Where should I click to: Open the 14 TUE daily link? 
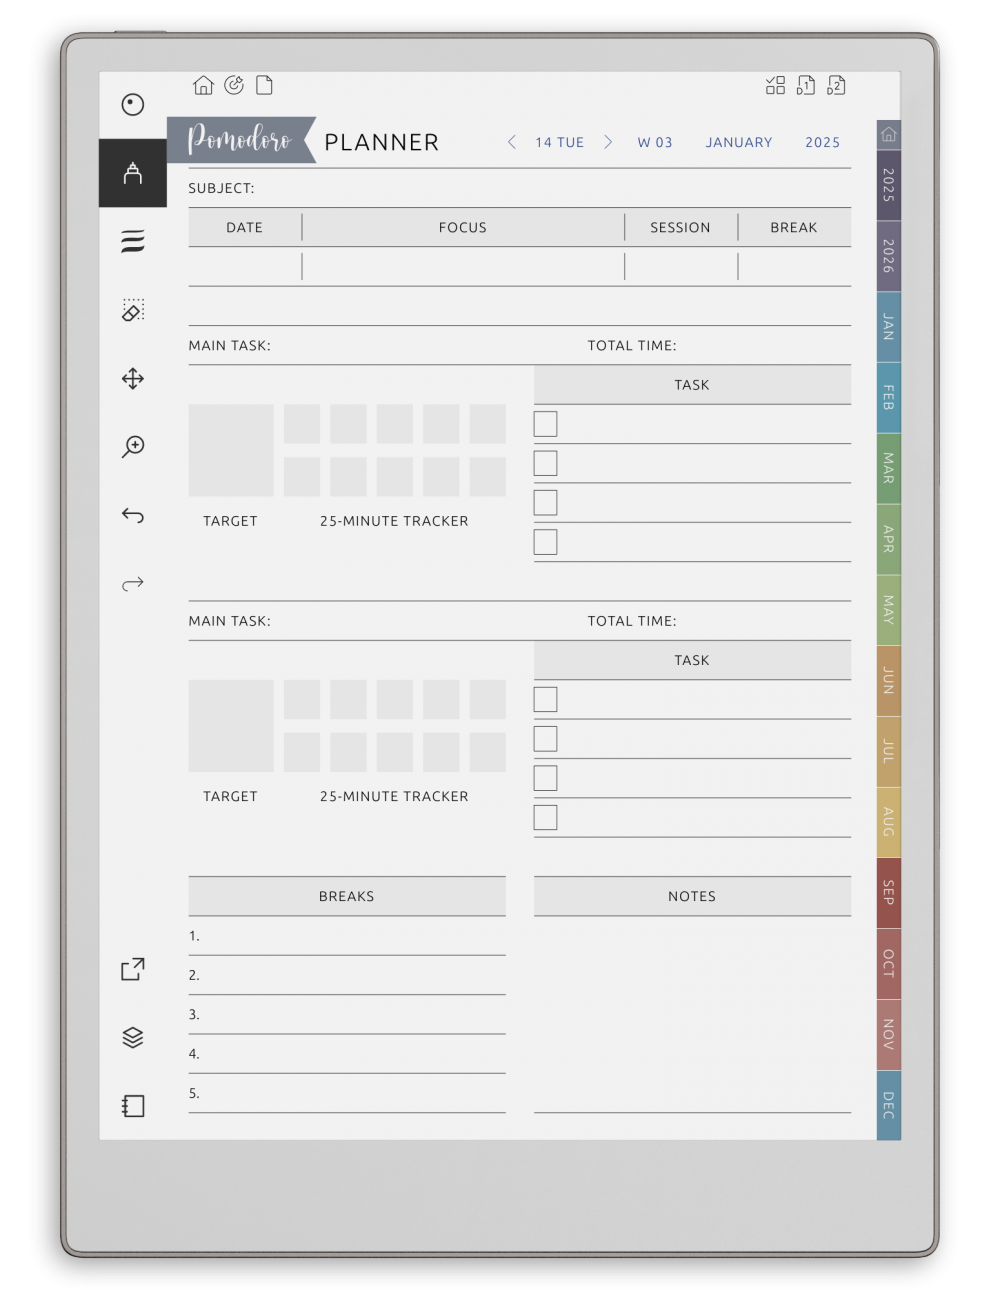pyautogui.click(x=559, y=142)
